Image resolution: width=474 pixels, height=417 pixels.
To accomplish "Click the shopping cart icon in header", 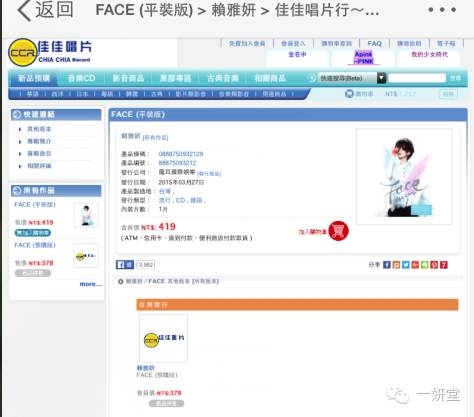I will [349, 94].
